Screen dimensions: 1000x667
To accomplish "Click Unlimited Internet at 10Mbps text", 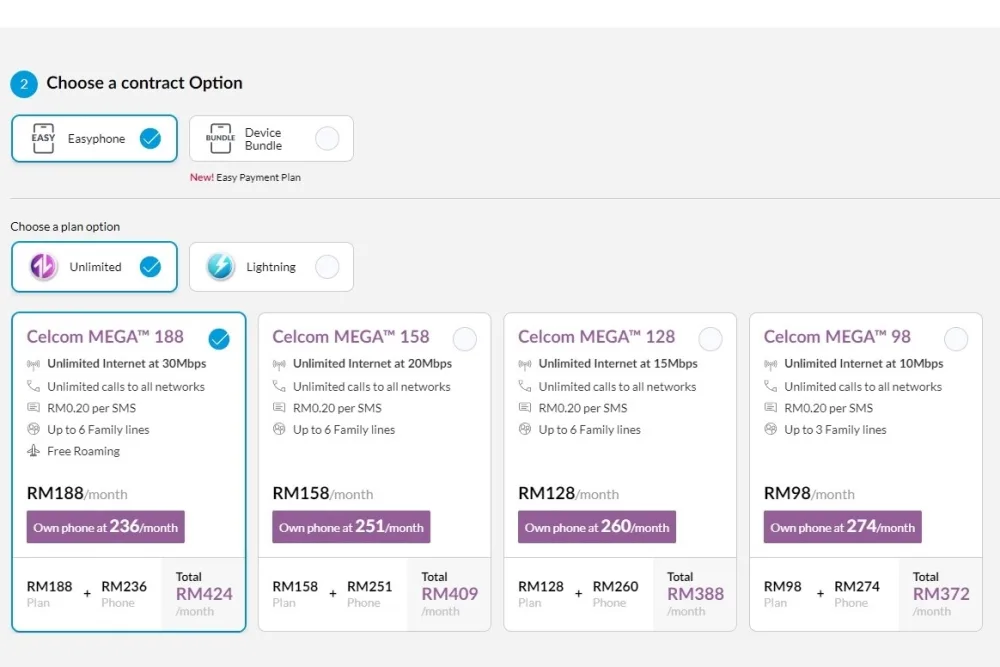I will pos(864,363).
